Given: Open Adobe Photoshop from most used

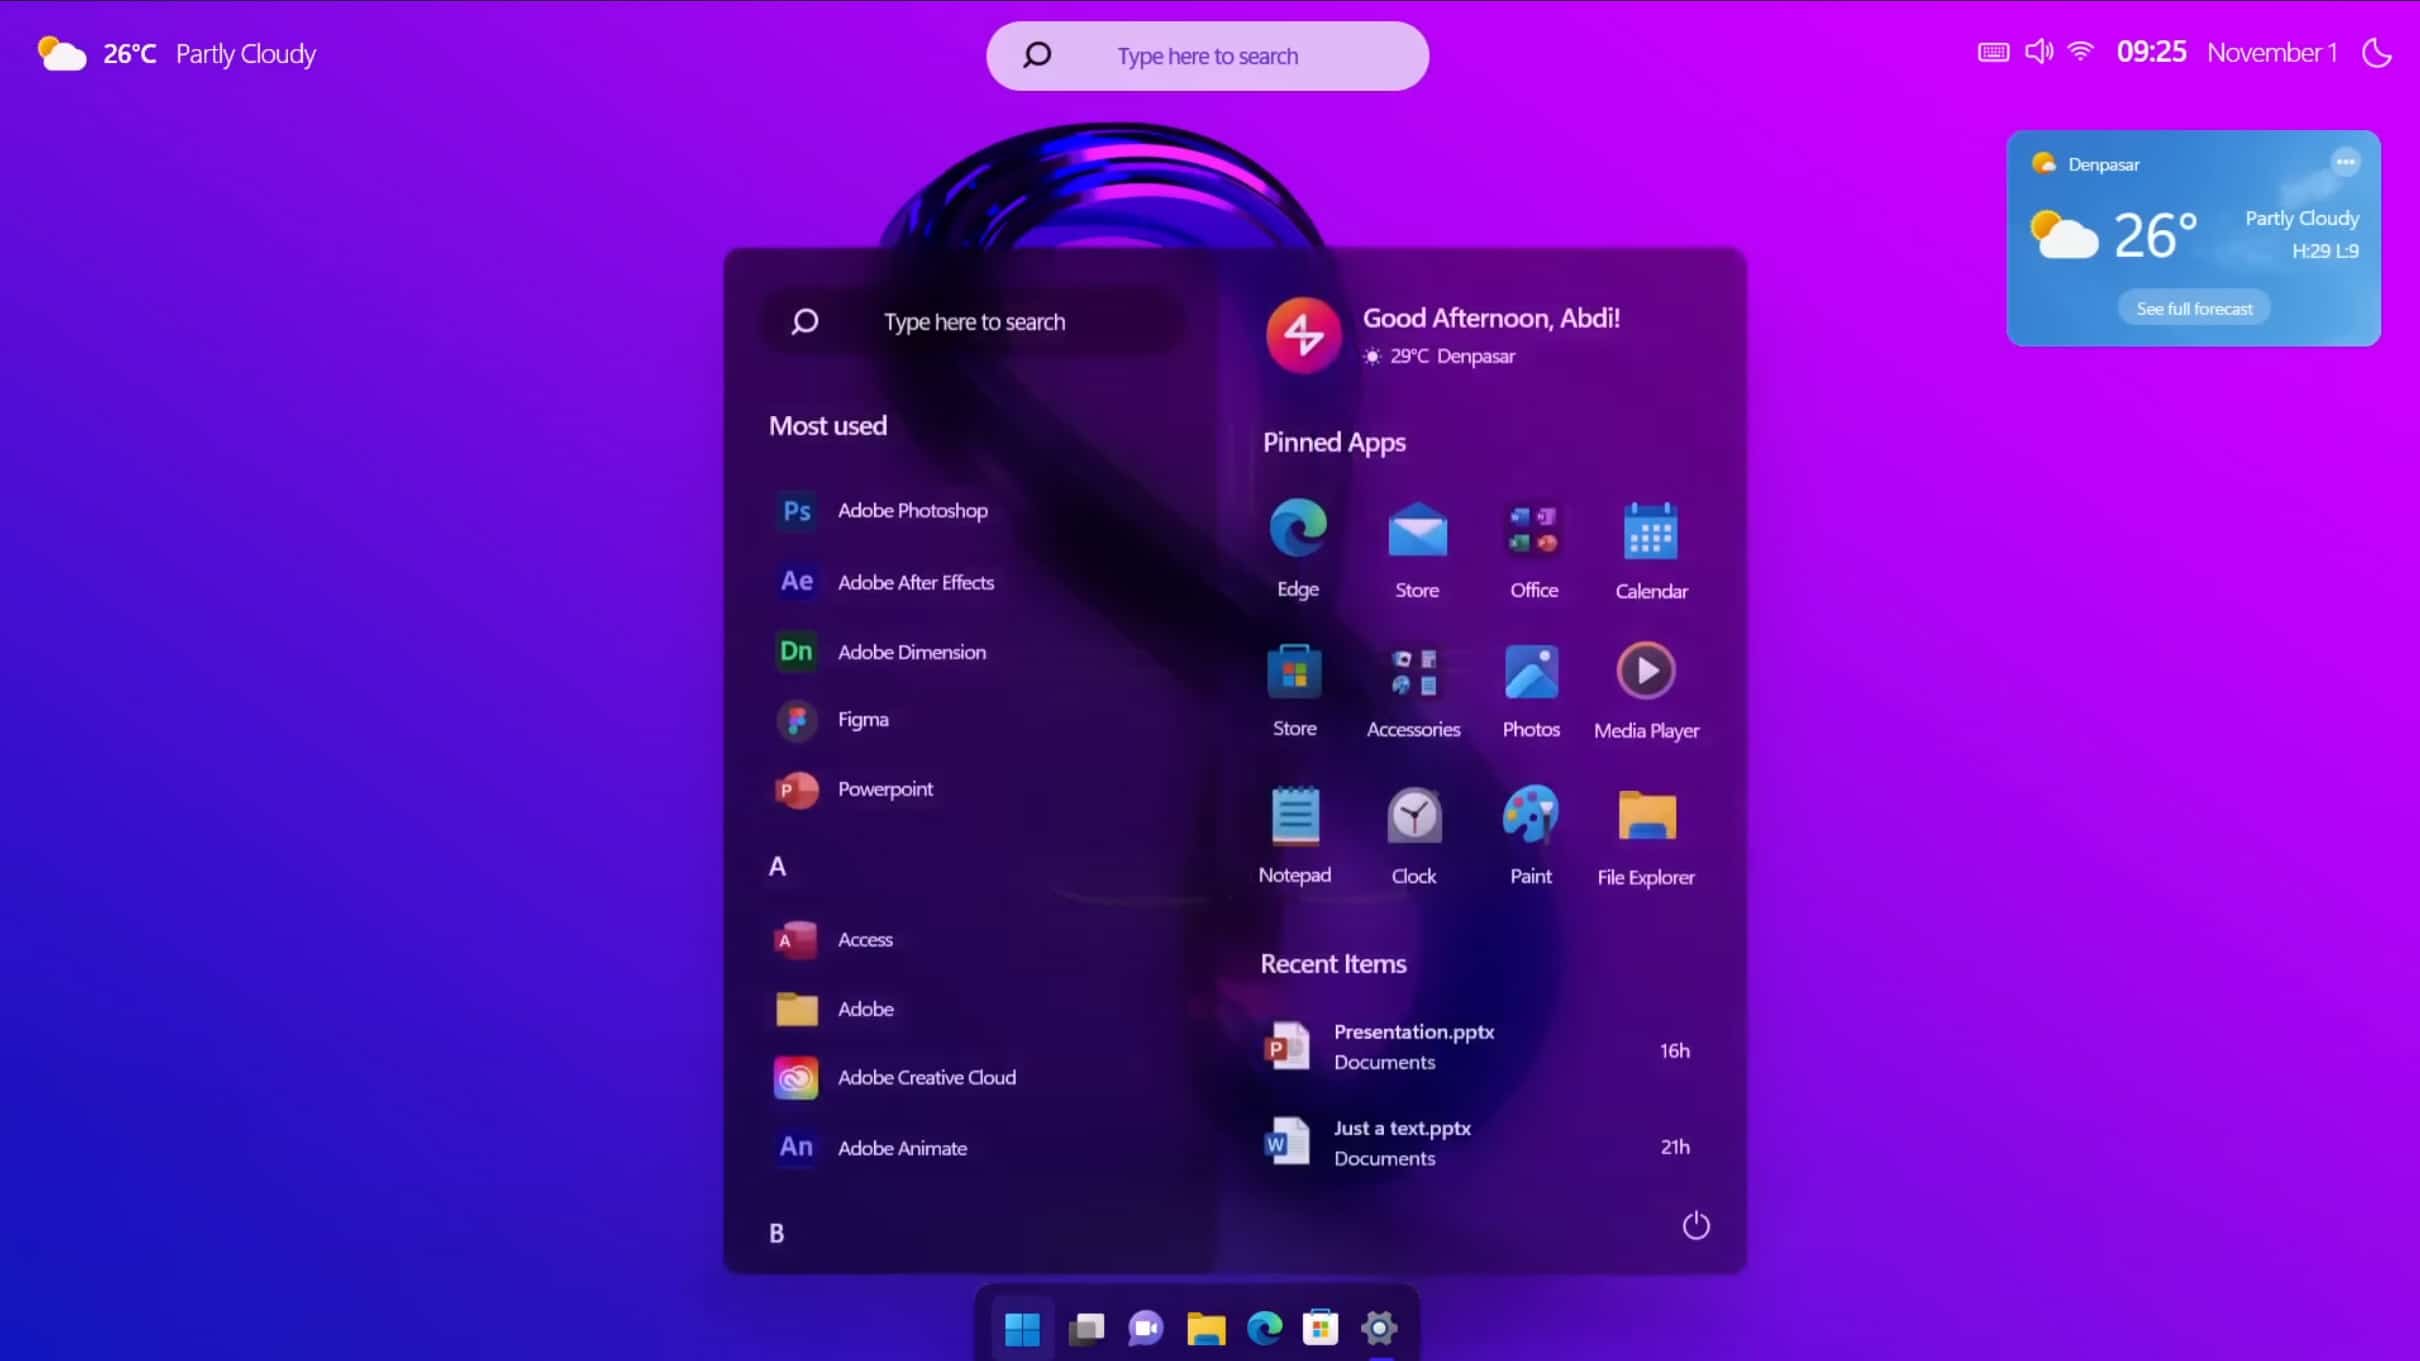Looking at the screenshot, I should tap(911, 510).
